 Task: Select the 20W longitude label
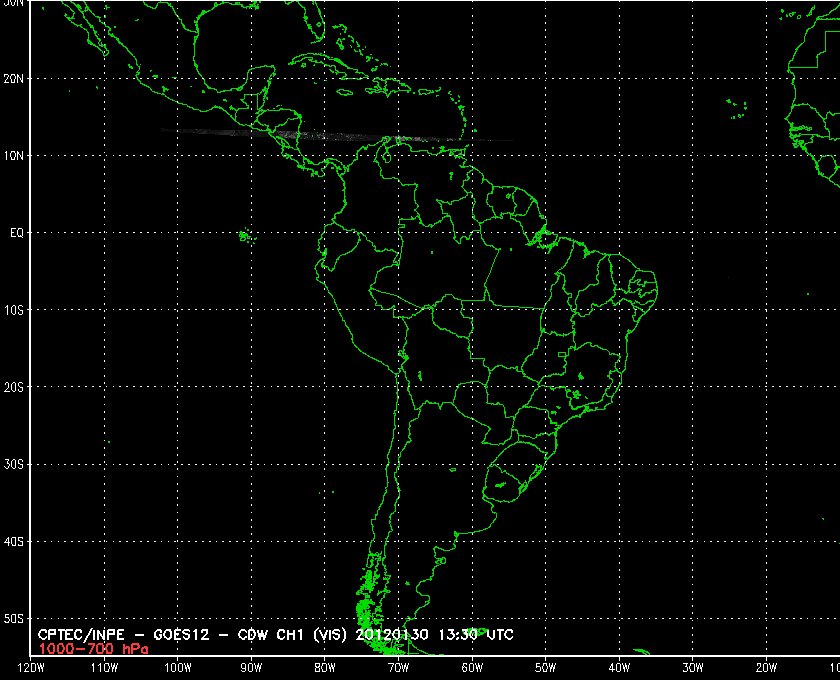point(766,668)
